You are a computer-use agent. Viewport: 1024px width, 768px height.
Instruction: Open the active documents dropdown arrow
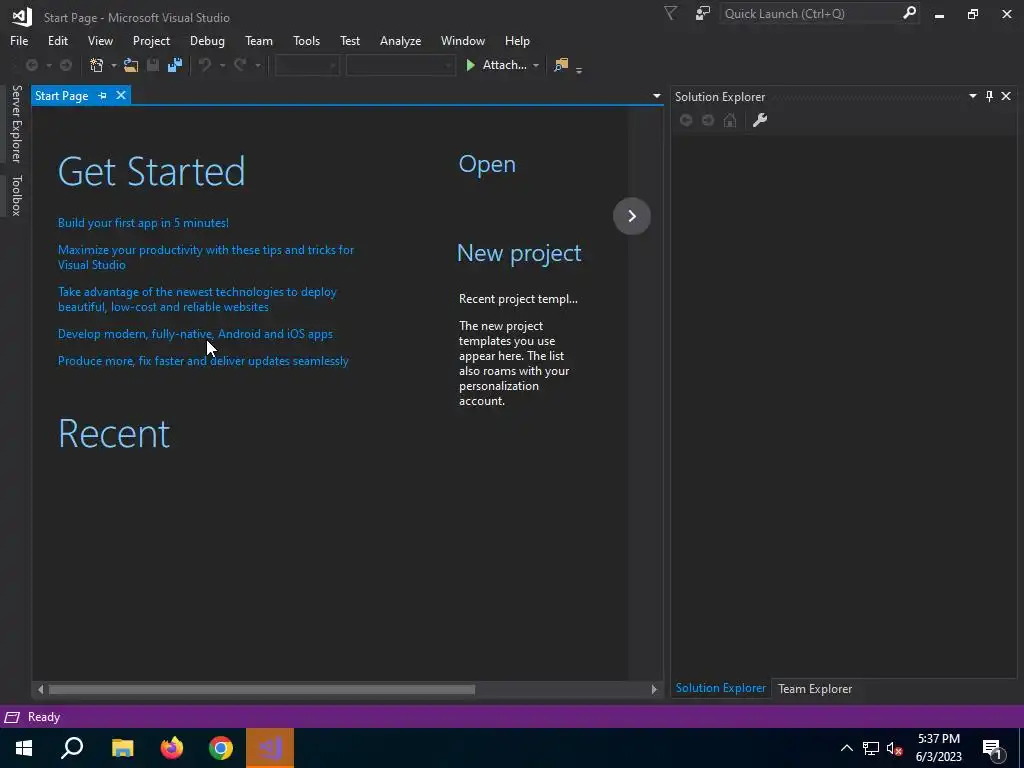click(656, 96)
